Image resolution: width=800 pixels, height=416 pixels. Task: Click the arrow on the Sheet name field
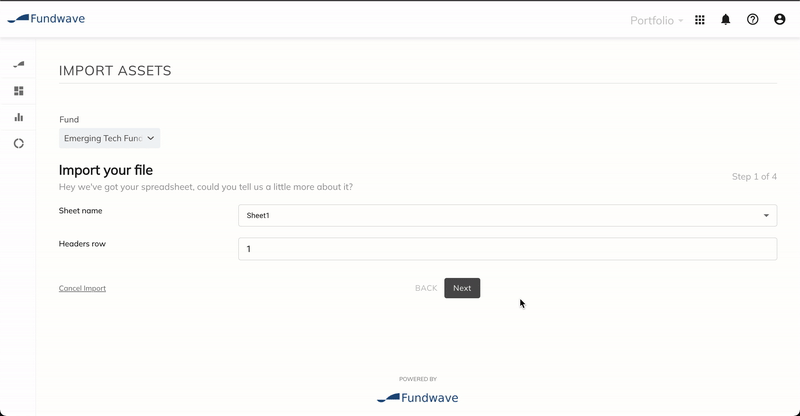pos(766,216)
